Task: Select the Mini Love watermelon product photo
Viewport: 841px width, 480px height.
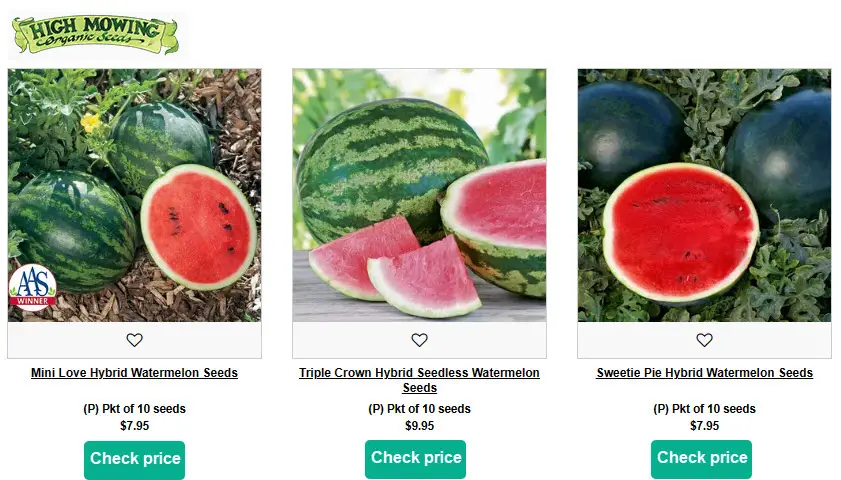Action: click(x=135, y=195)
